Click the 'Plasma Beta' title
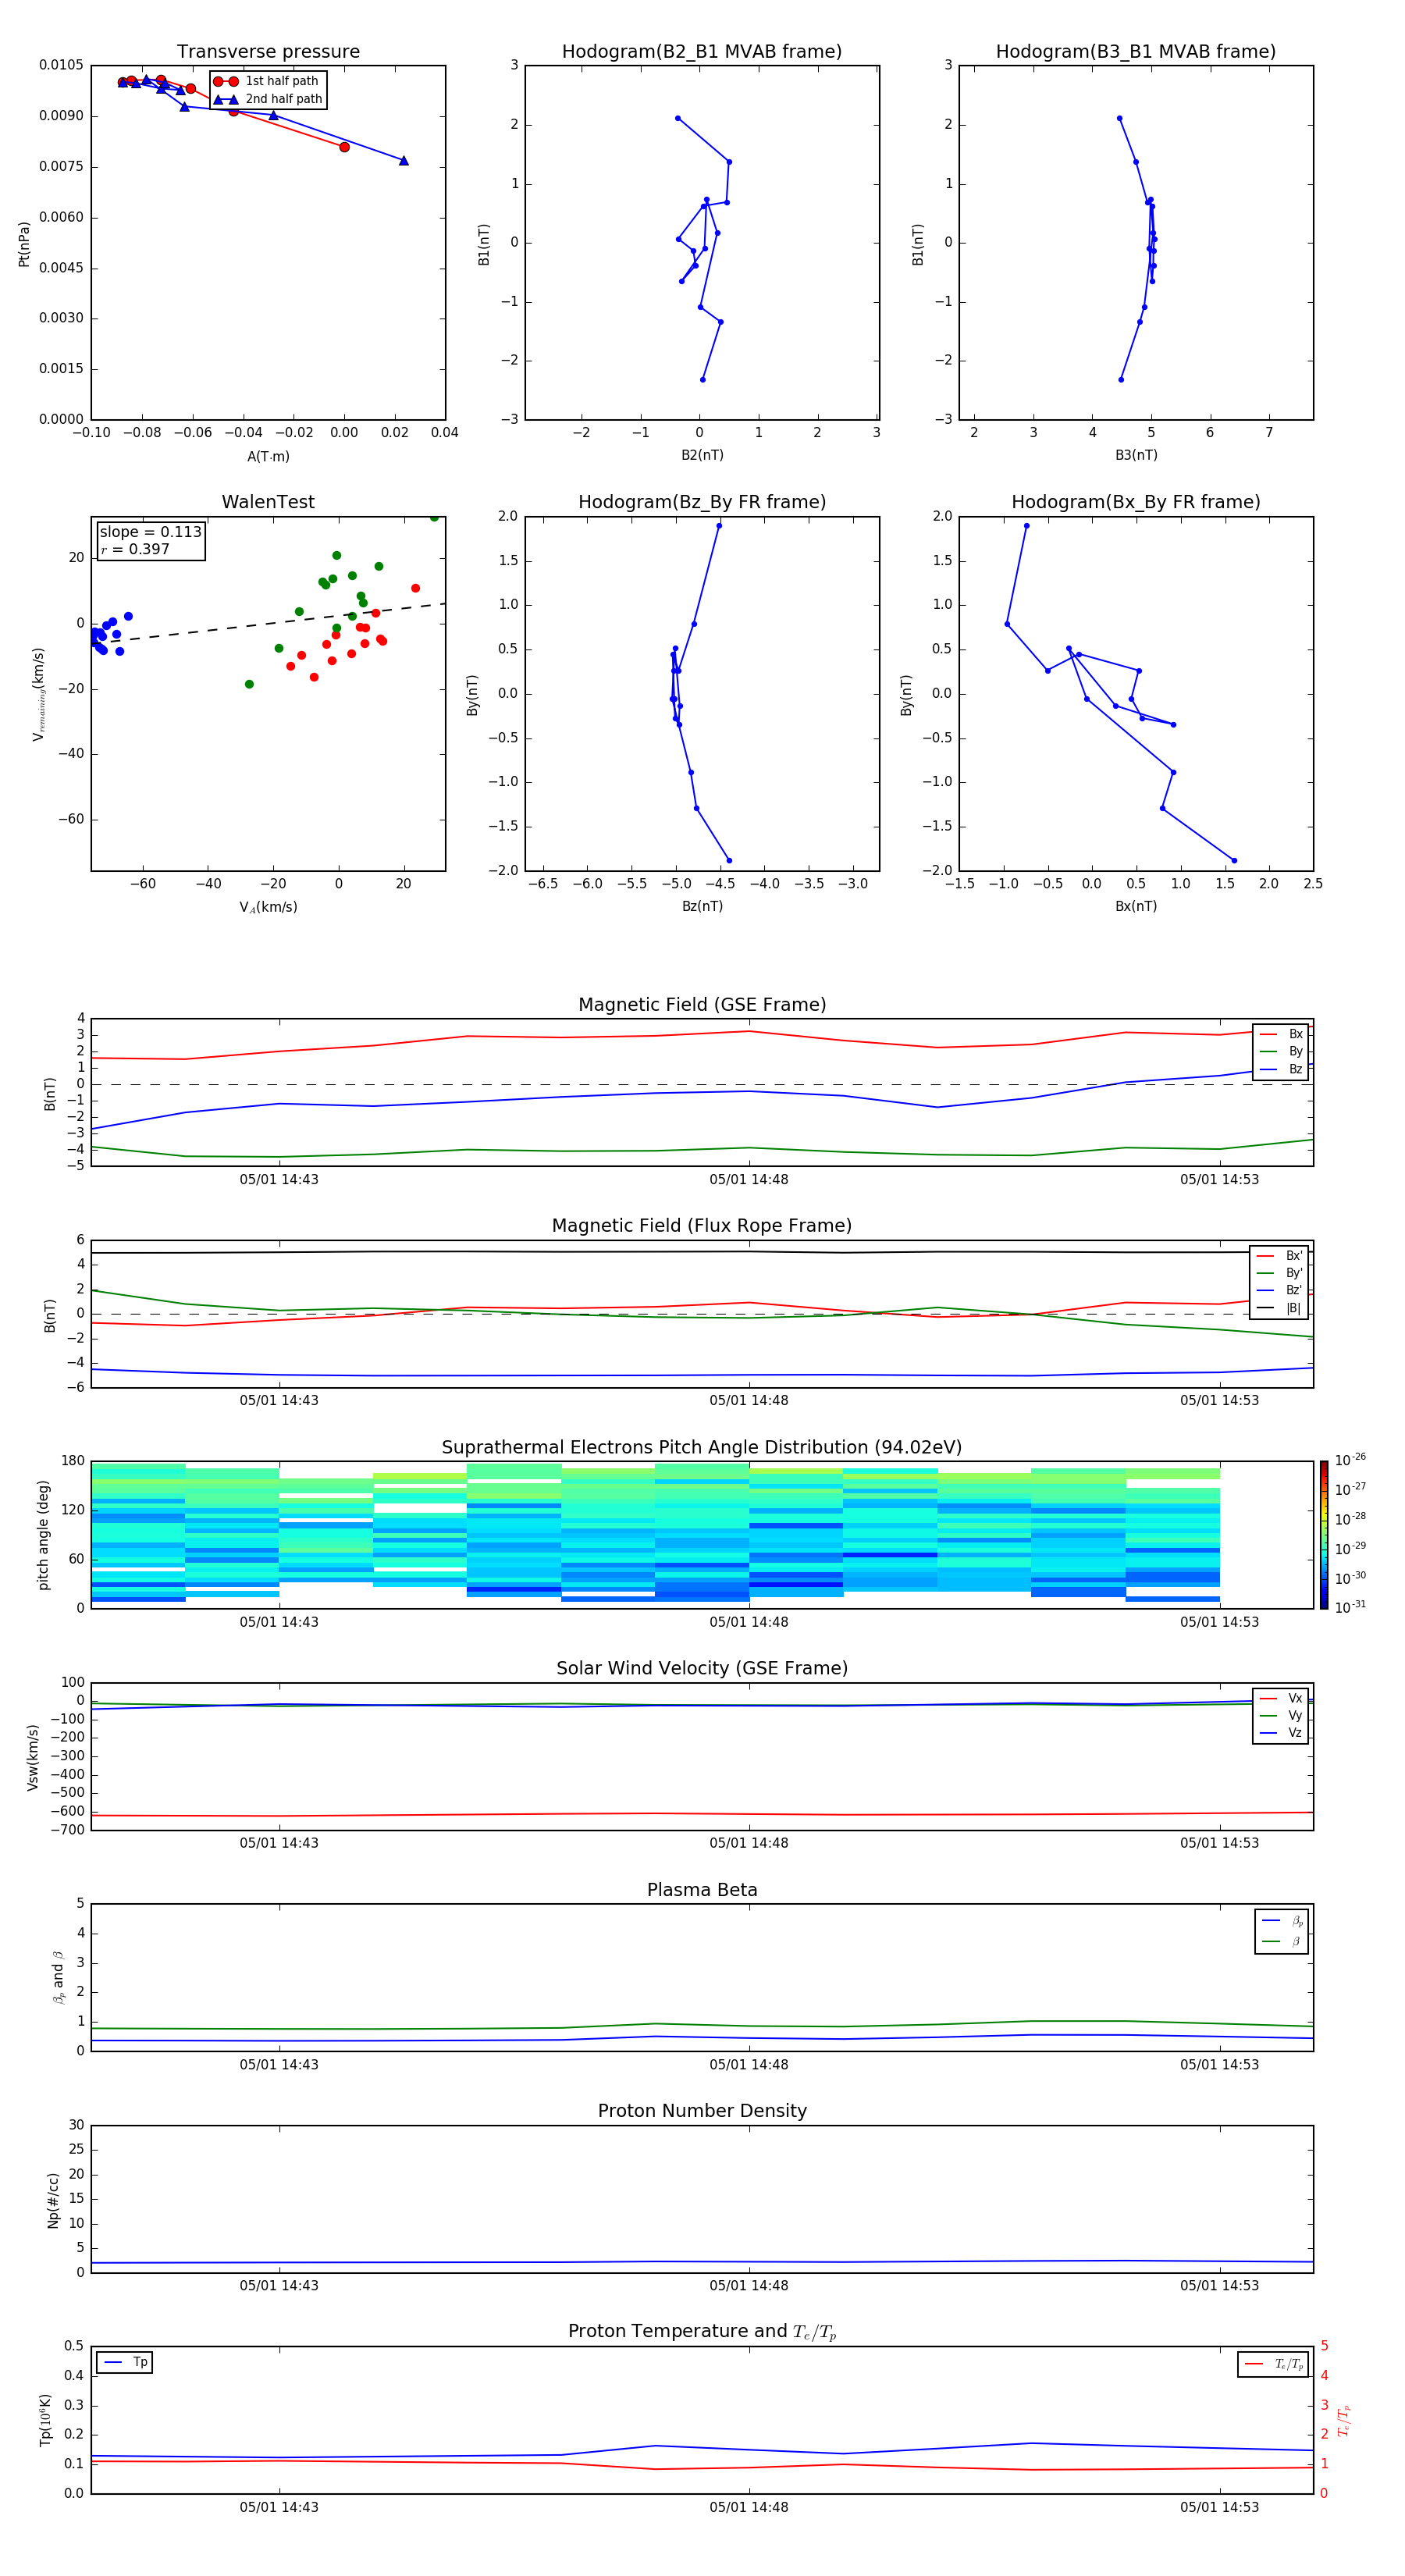Image resolution: width=1405 pixels, height=2576 pixels. 702,1891
